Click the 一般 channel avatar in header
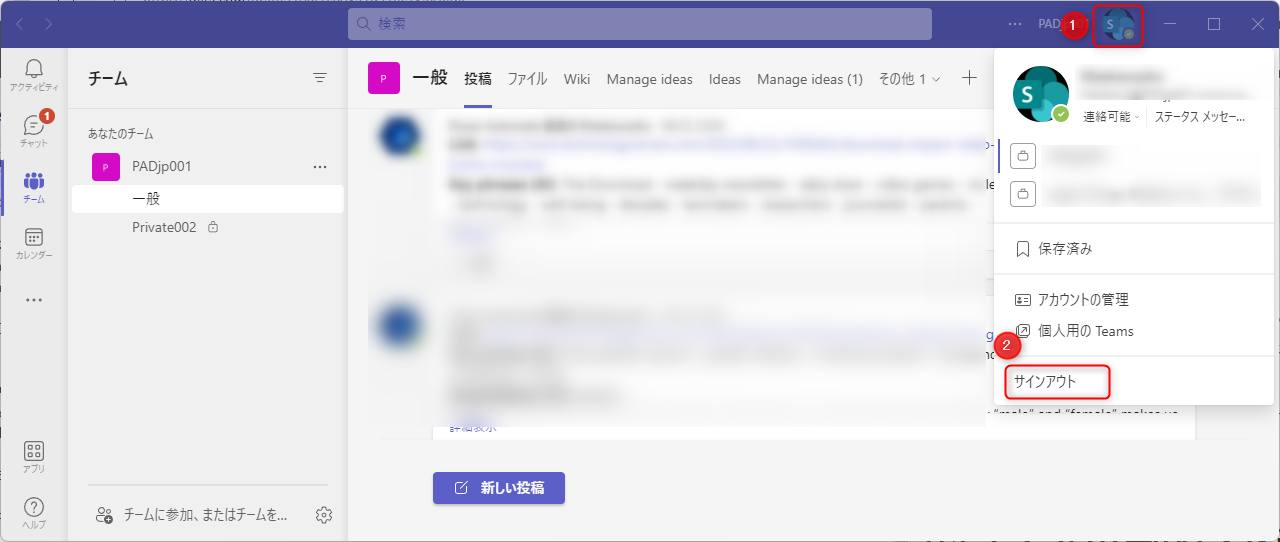 384,78
